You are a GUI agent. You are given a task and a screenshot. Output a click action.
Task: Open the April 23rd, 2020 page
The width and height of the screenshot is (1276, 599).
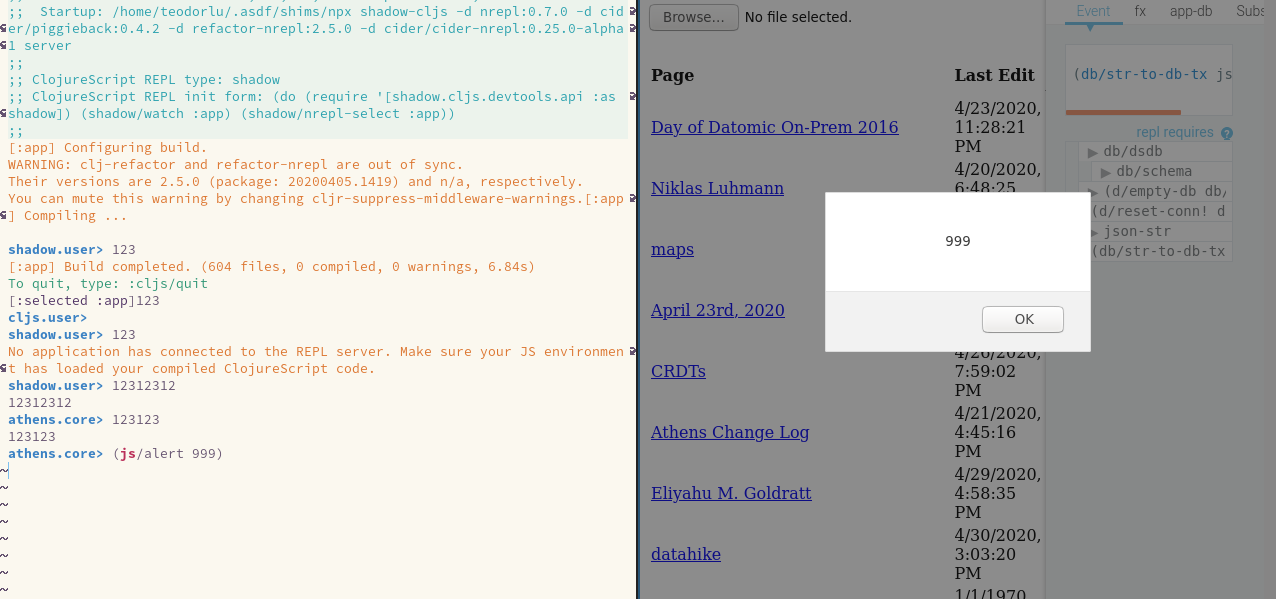pos(718,310)
